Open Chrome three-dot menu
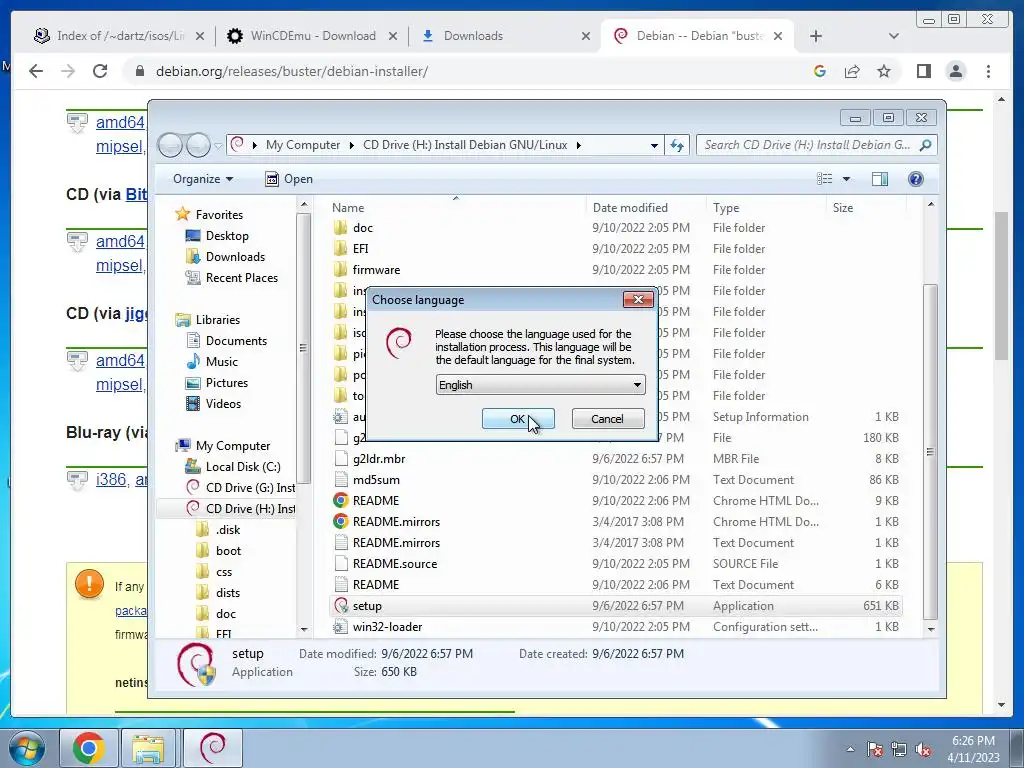The width and height of the screenshot is (1024, 768). point(988,71)
